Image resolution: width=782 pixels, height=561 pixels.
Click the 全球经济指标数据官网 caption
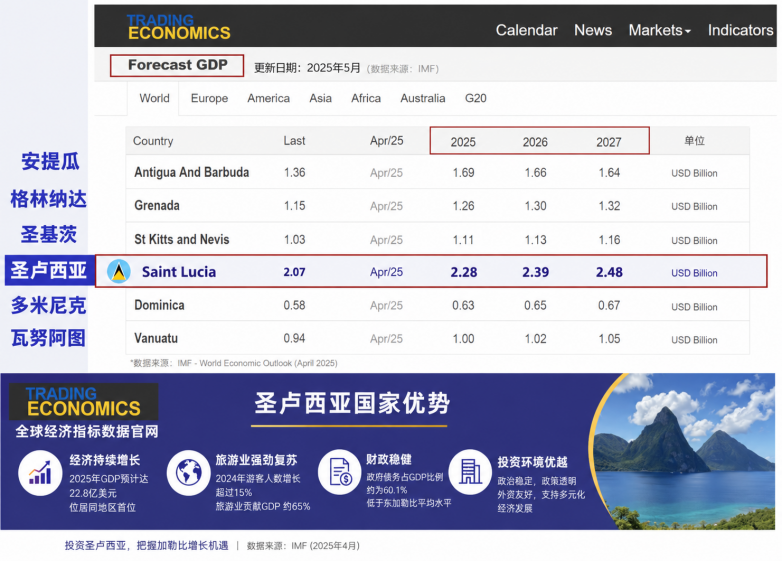pyautogui.click(x=87, y=431)
